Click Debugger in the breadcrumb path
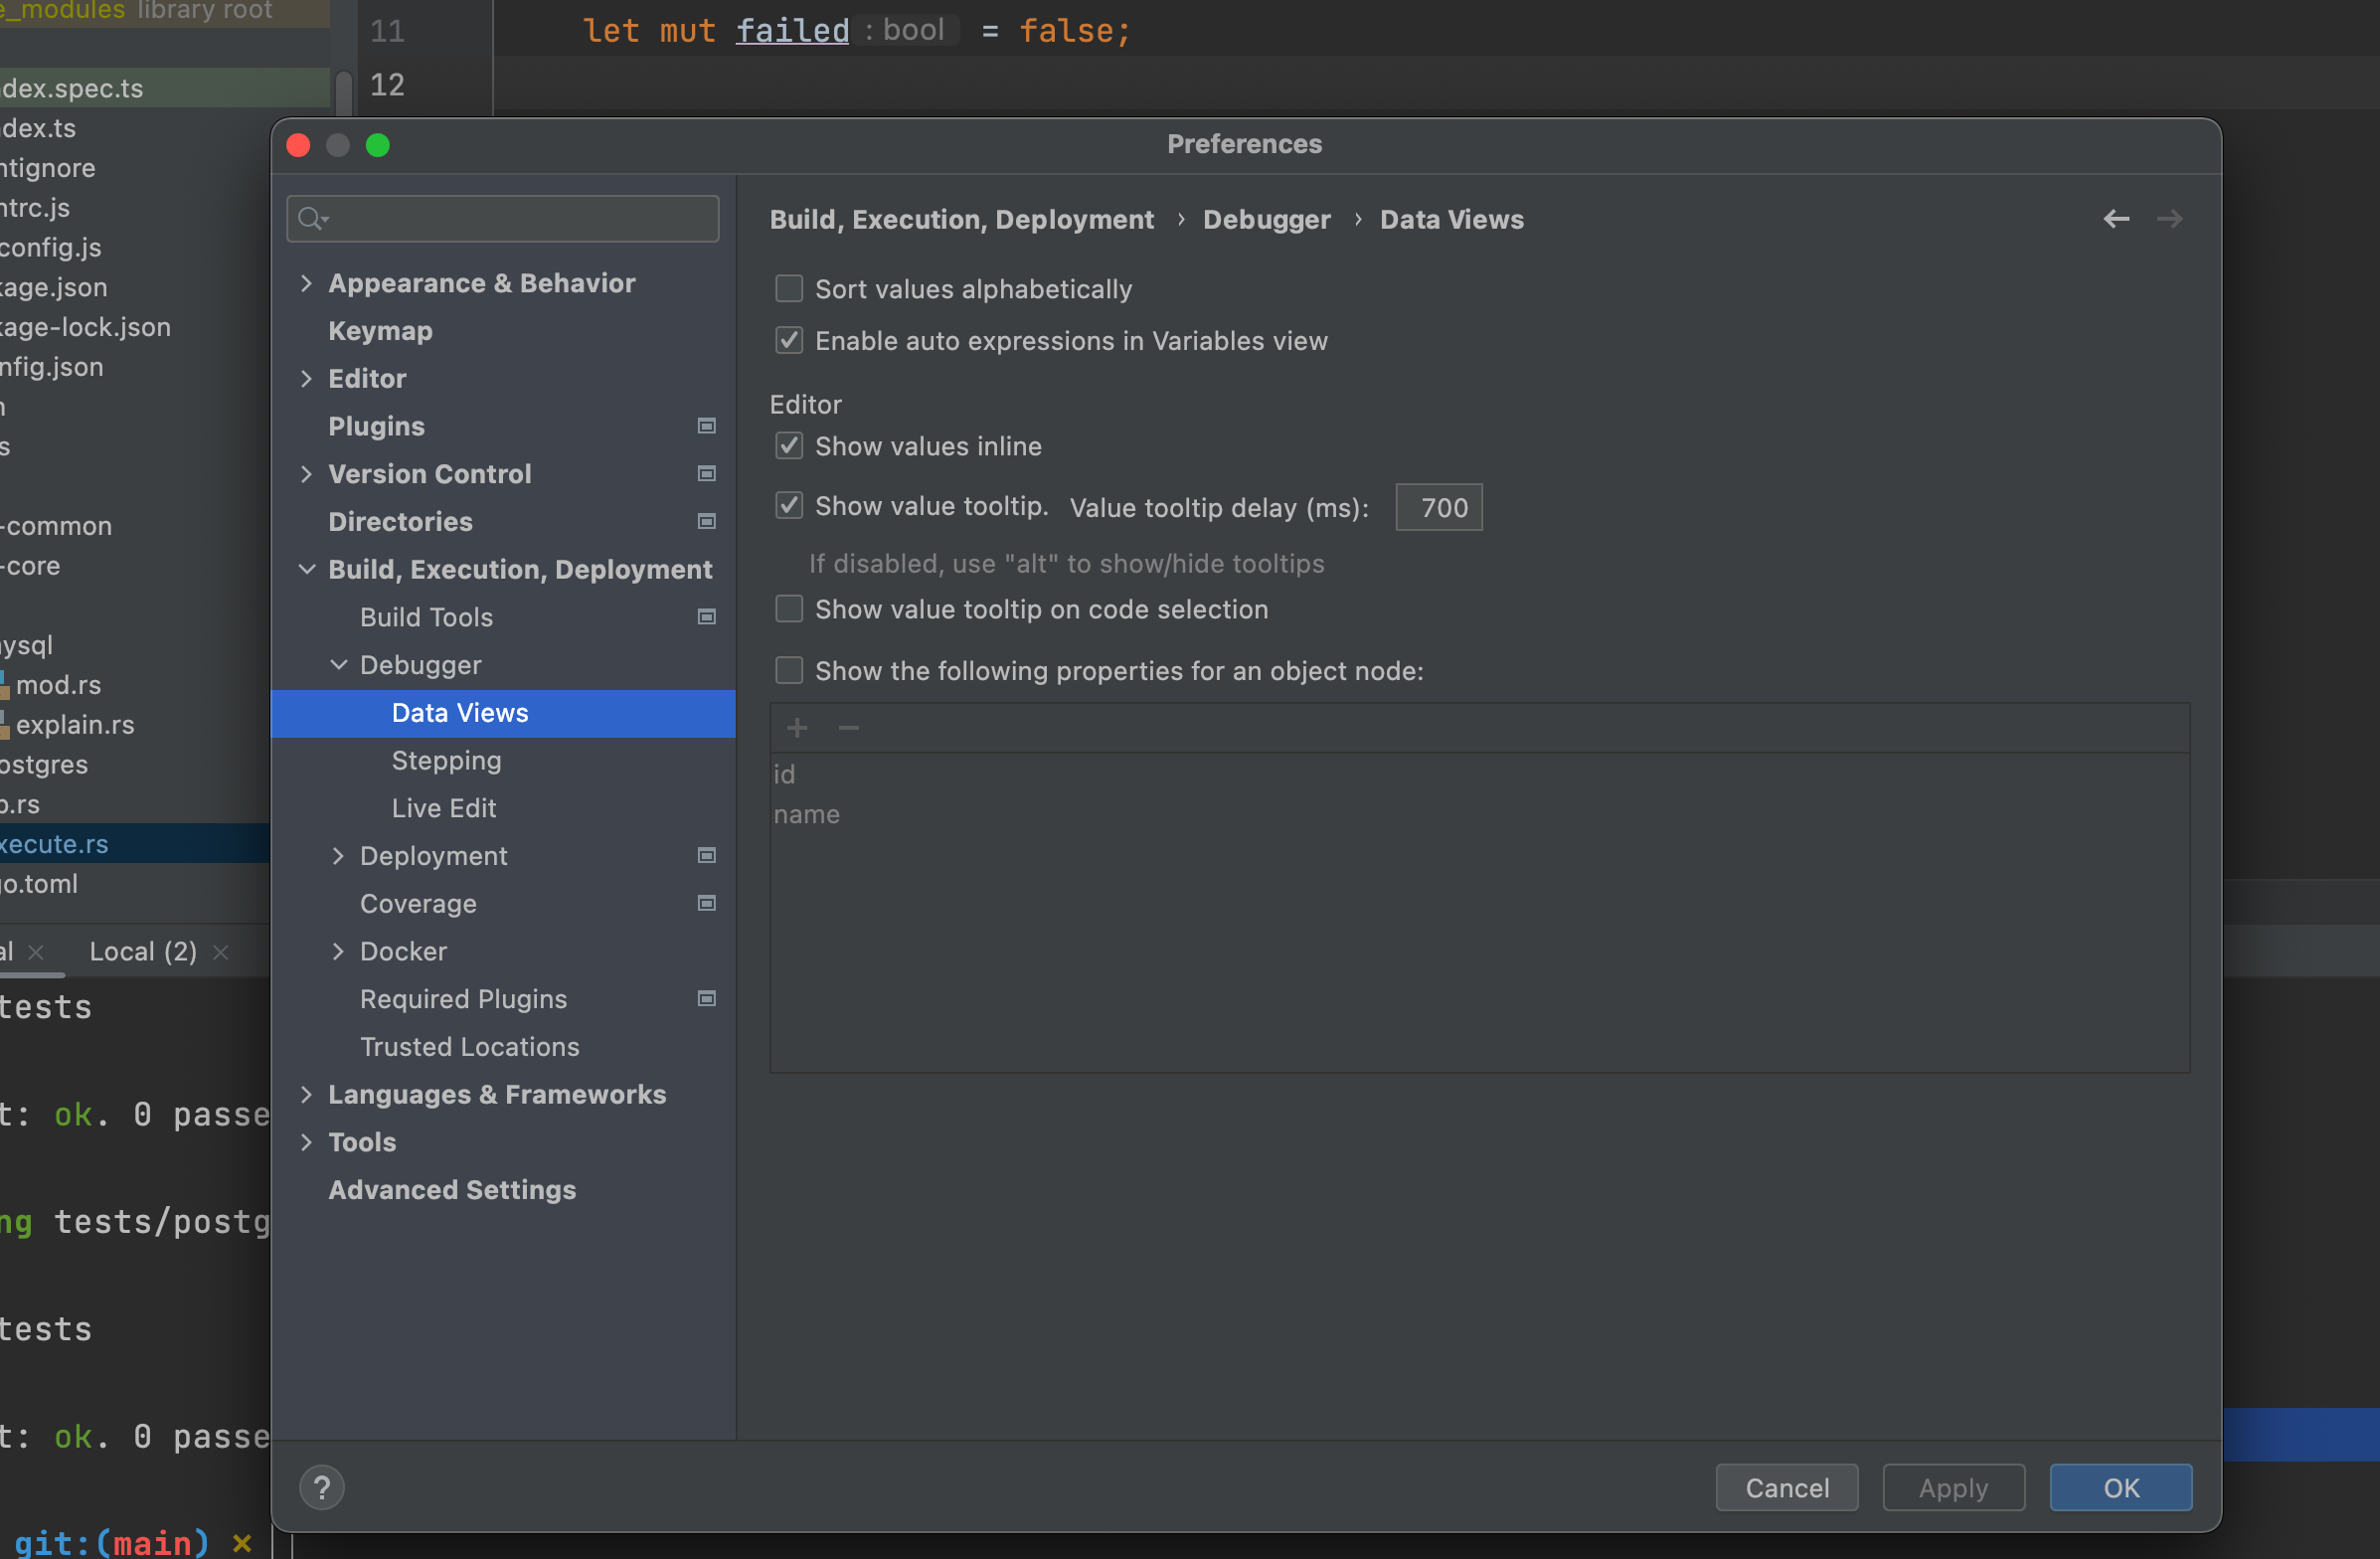The width and height of the screenshot is (2380, 1559). pyautogui.click(x=1266, y=219)
